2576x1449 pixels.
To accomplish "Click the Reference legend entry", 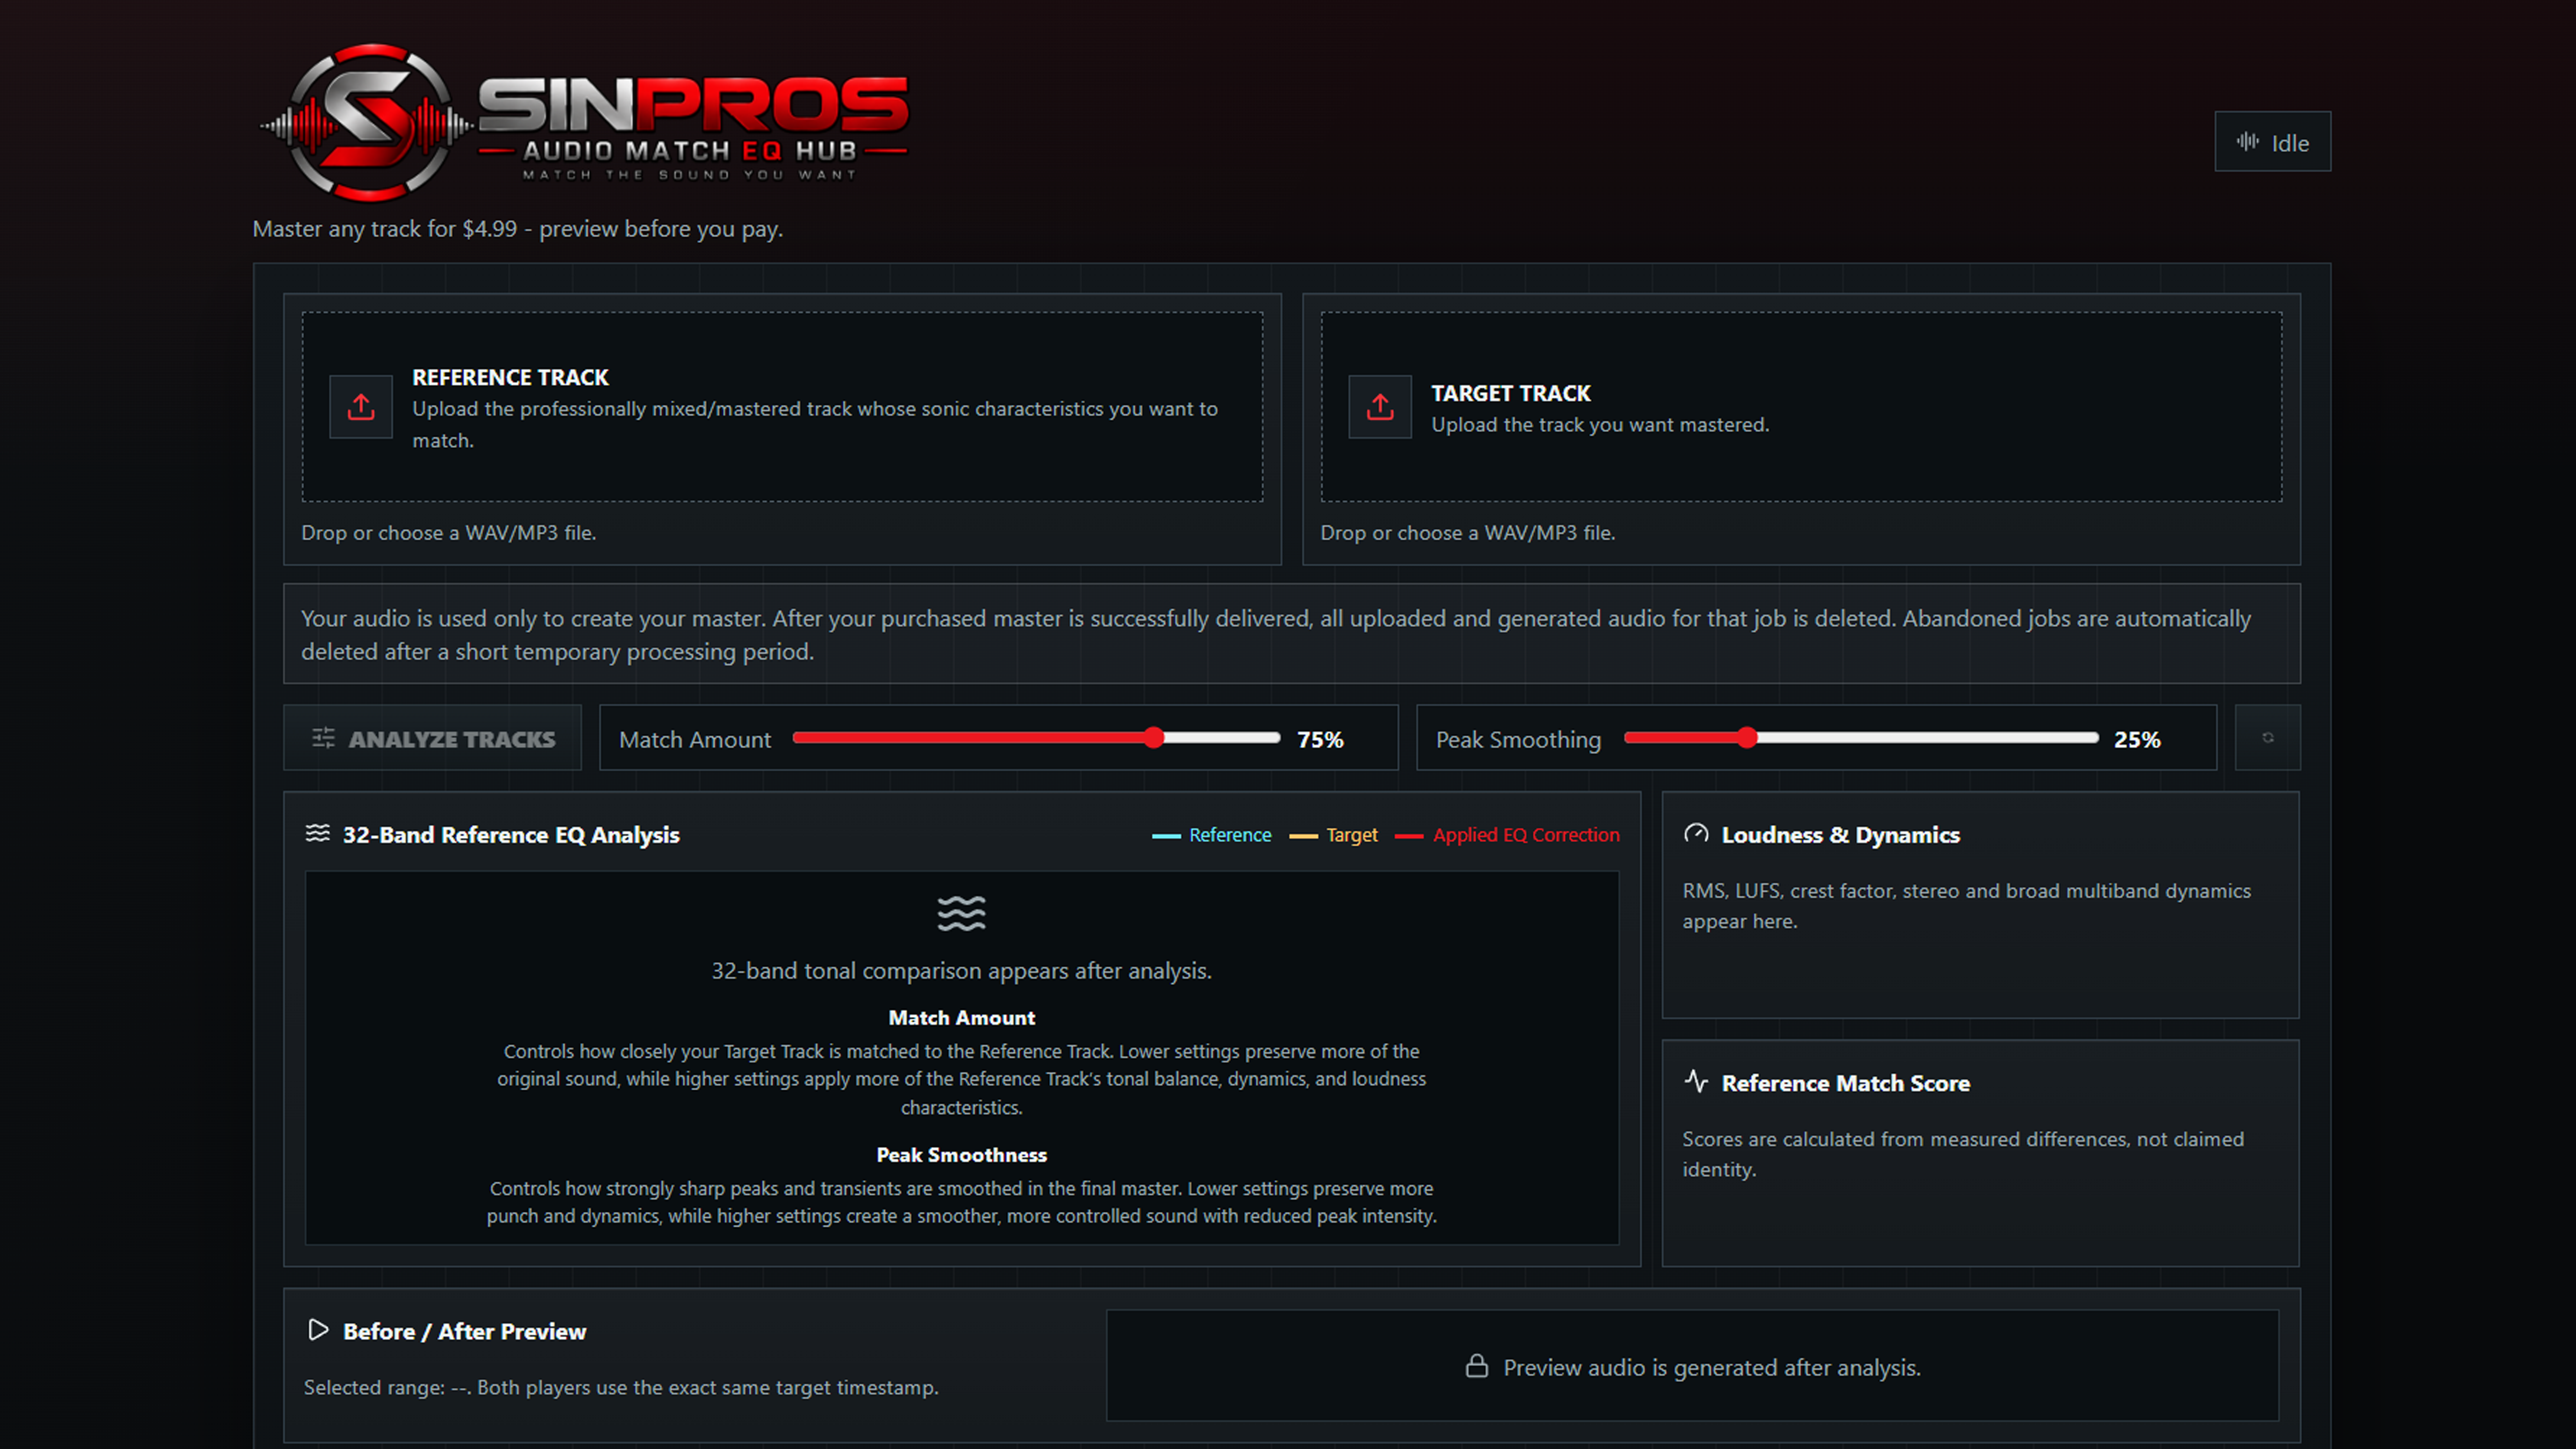I will pos(1211,835).
